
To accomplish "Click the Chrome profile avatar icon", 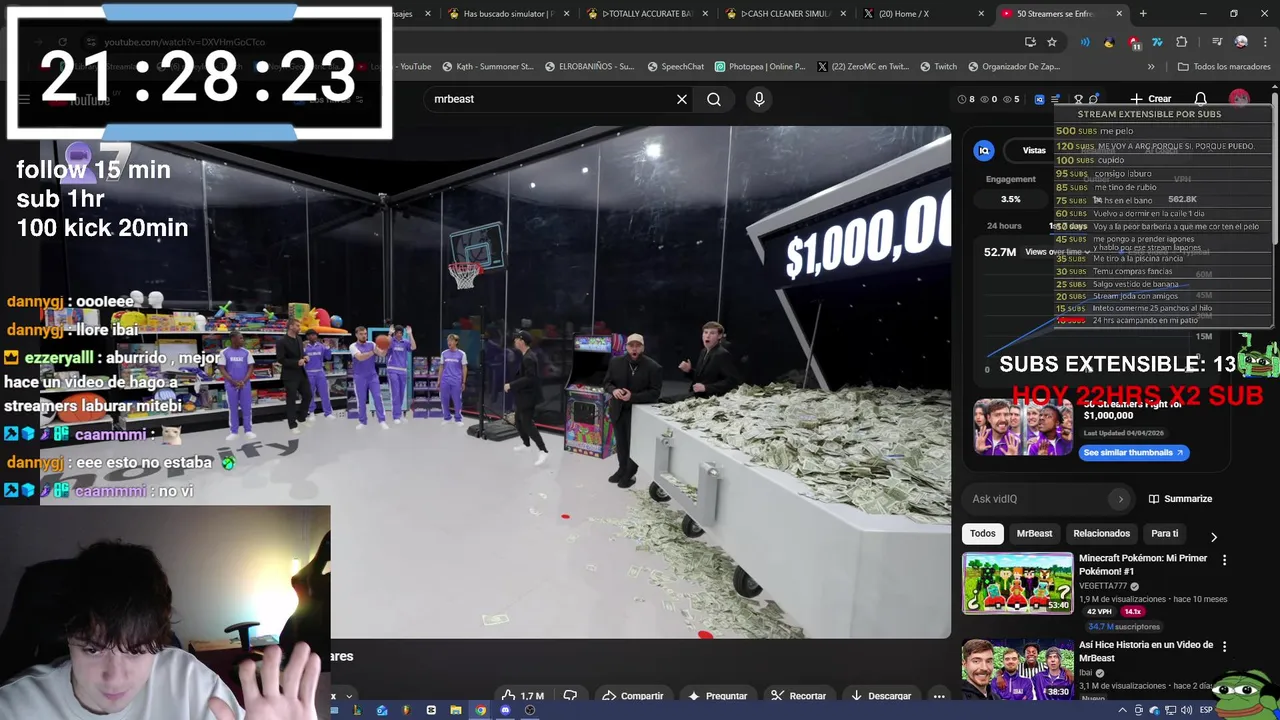I will coord(1241,42).
